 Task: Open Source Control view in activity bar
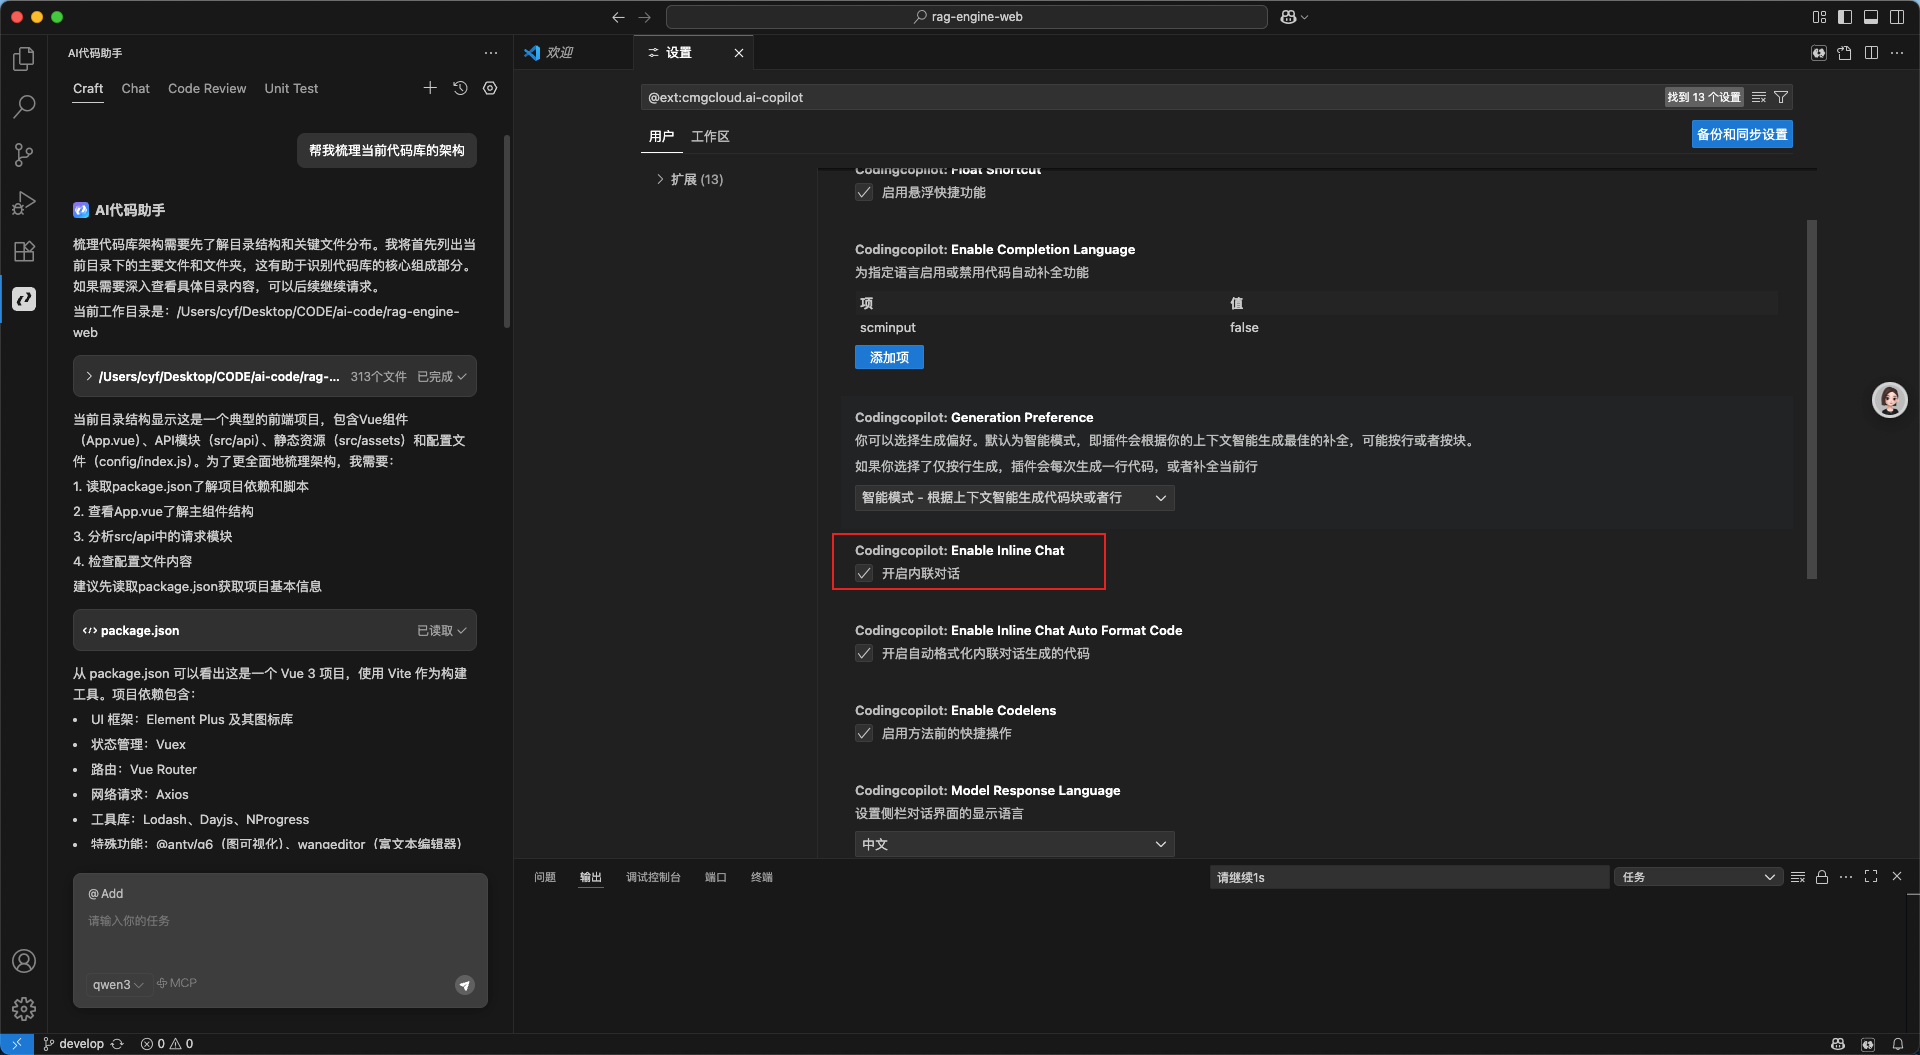[24, 155]
